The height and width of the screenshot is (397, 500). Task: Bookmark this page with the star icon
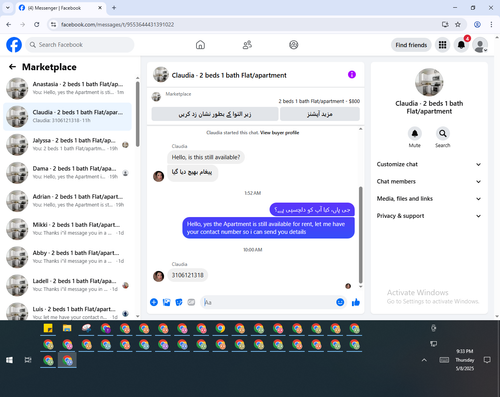(458, 24)
